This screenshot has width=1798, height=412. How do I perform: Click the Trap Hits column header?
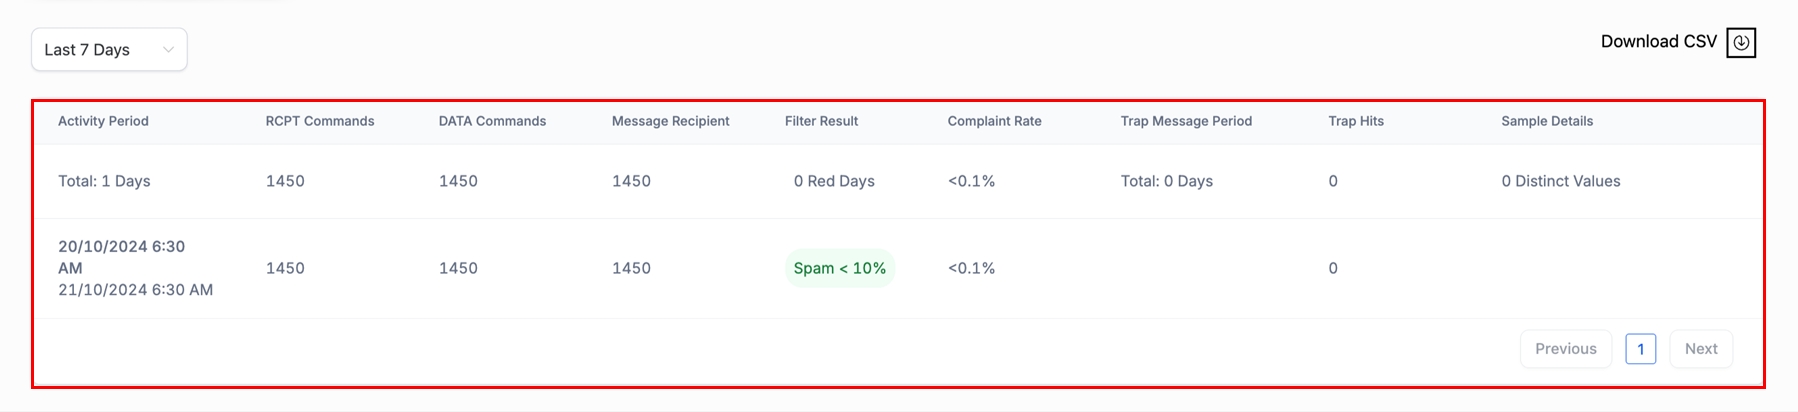[x=1356, y=121]
